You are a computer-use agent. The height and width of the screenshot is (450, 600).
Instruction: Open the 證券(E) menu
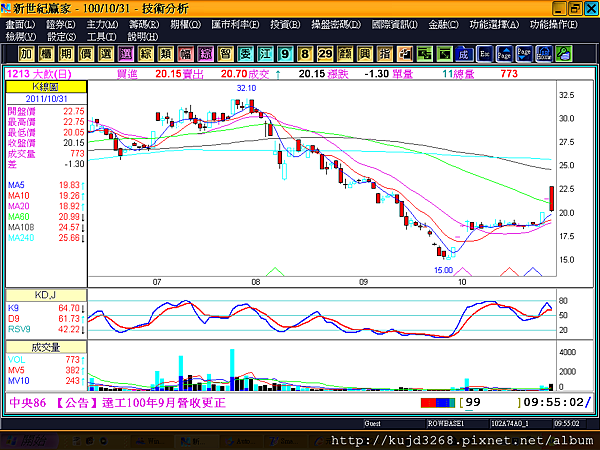(60, 25)
